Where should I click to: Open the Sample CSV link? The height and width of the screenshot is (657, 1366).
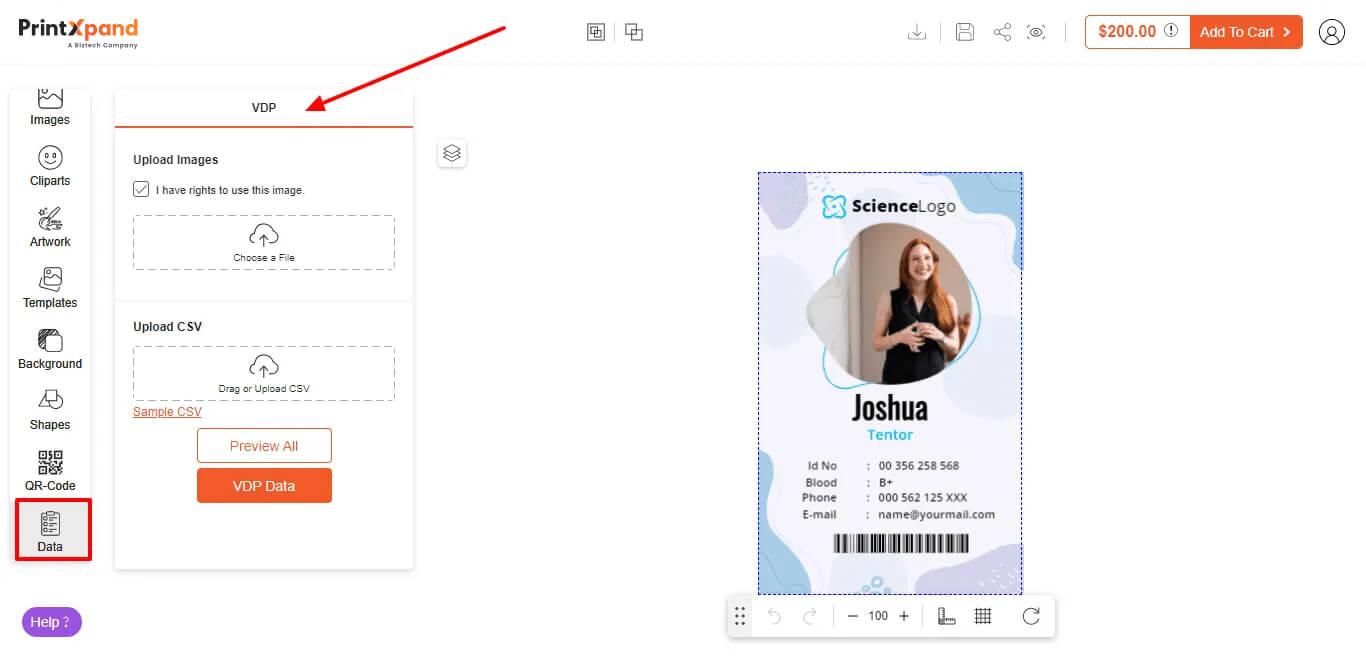(167, 412)
